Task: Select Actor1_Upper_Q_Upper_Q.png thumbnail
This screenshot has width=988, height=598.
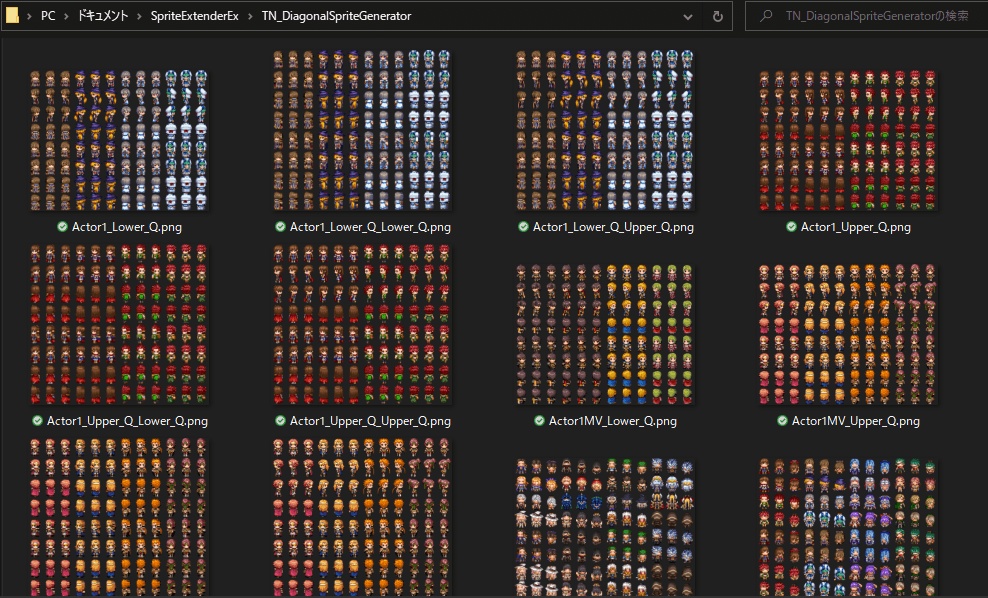Action: tap(362, 324)
